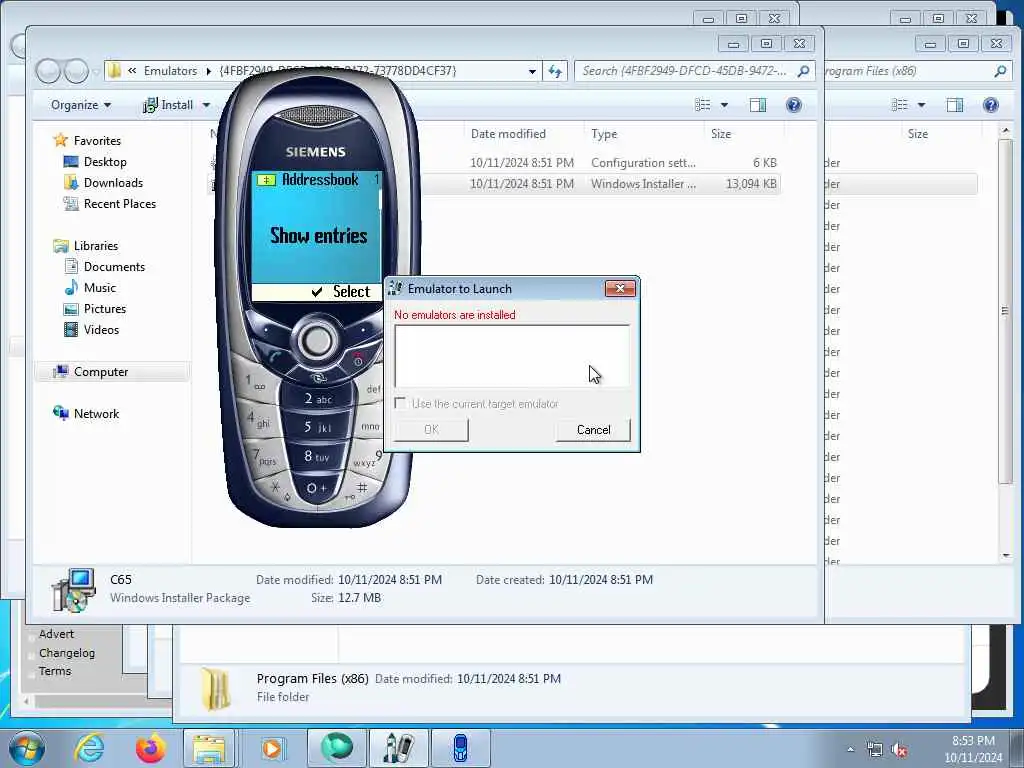Open Pictures library

pyautogui.click(x=104, y=309)
